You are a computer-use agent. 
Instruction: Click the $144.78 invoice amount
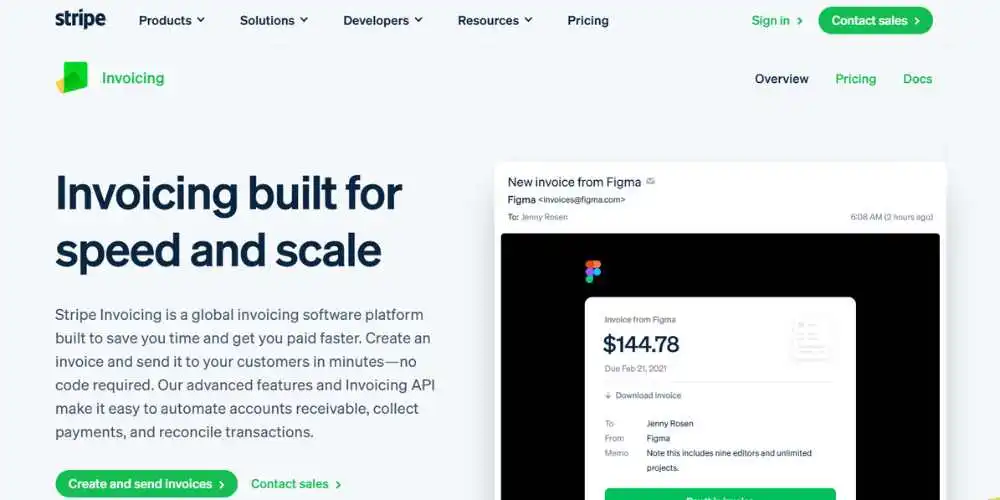pos(641,344)
